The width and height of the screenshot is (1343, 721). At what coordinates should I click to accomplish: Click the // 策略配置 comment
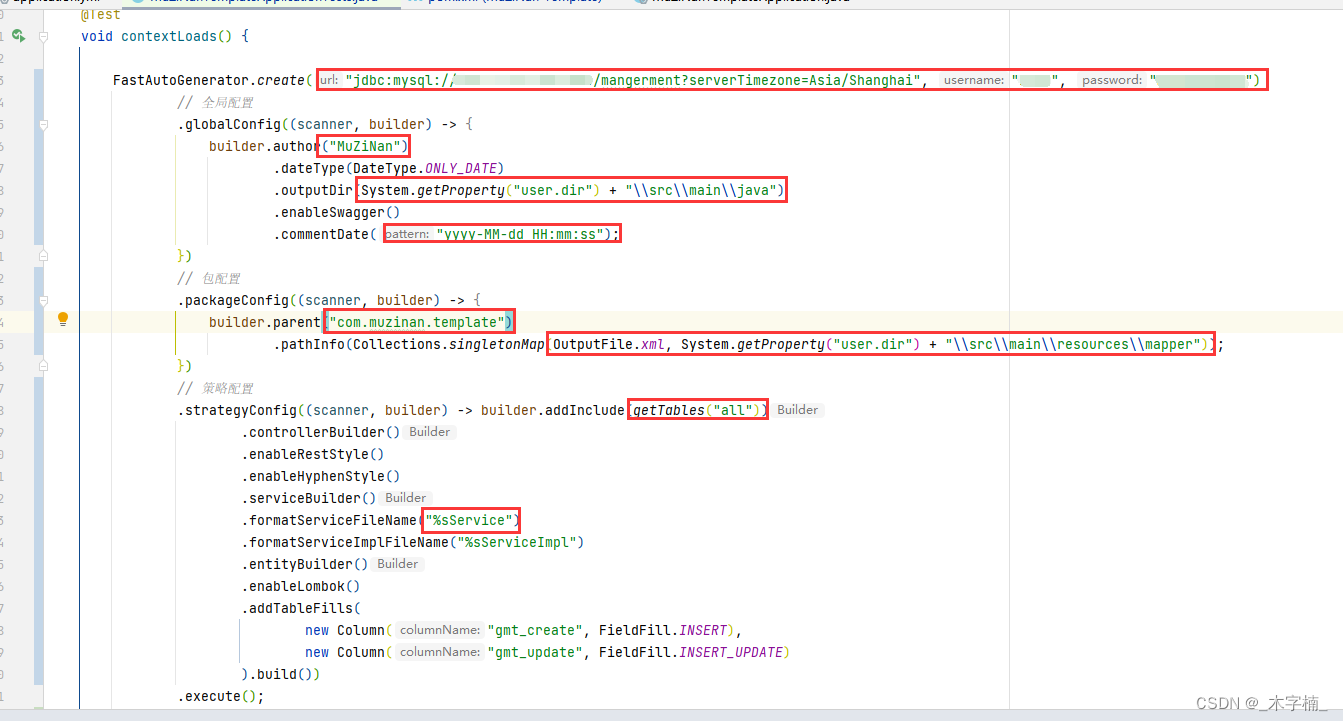click(215, 388)
